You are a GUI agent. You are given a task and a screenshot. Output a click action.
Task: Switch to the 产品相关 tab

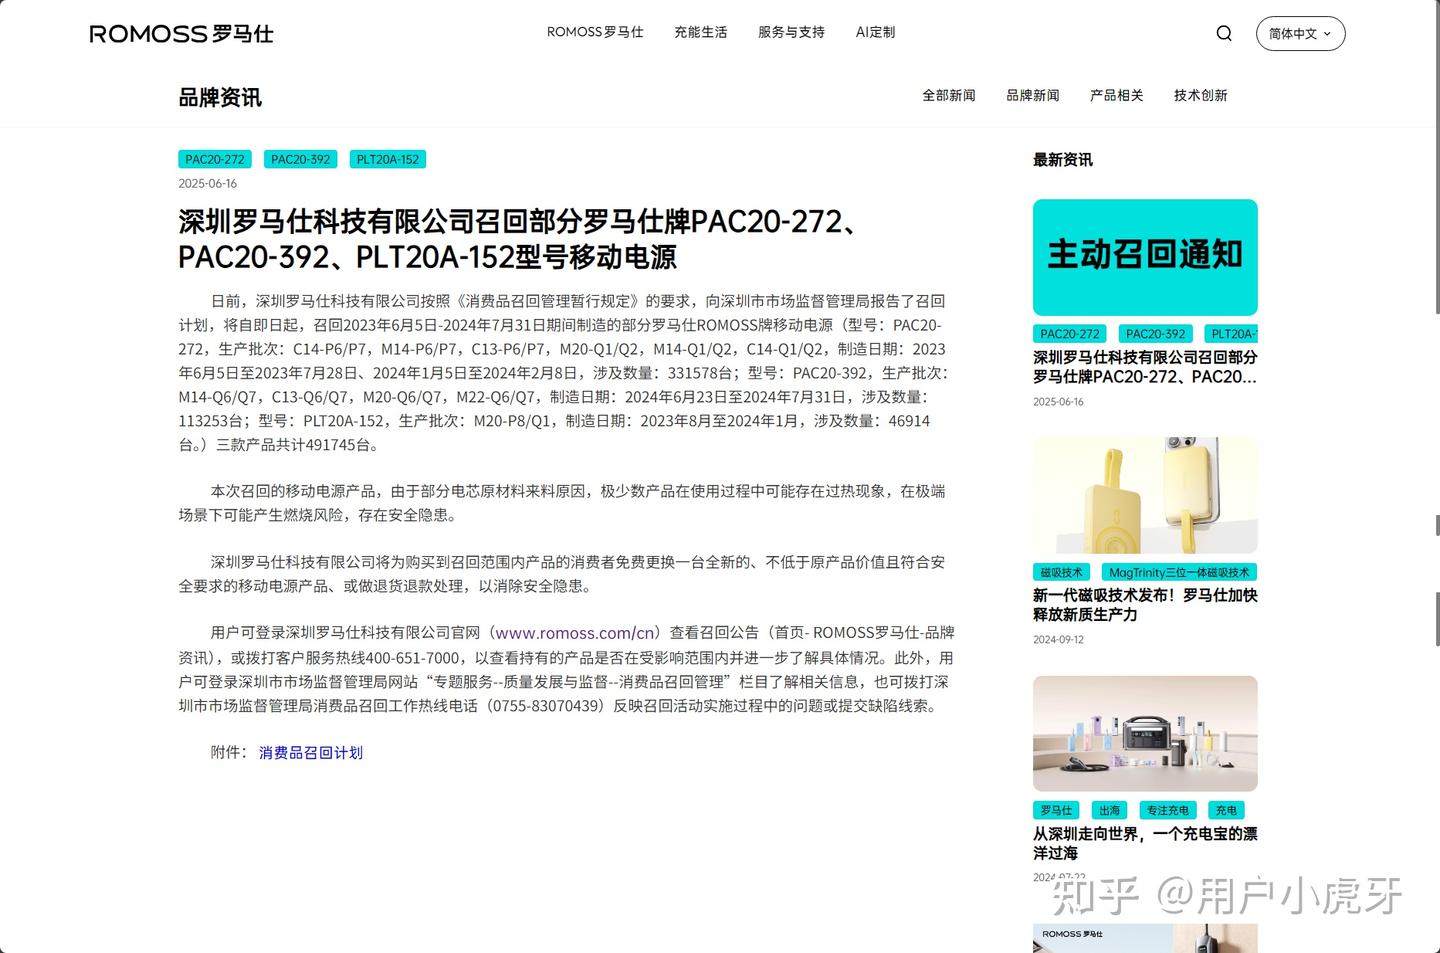tap(1116, 95)
